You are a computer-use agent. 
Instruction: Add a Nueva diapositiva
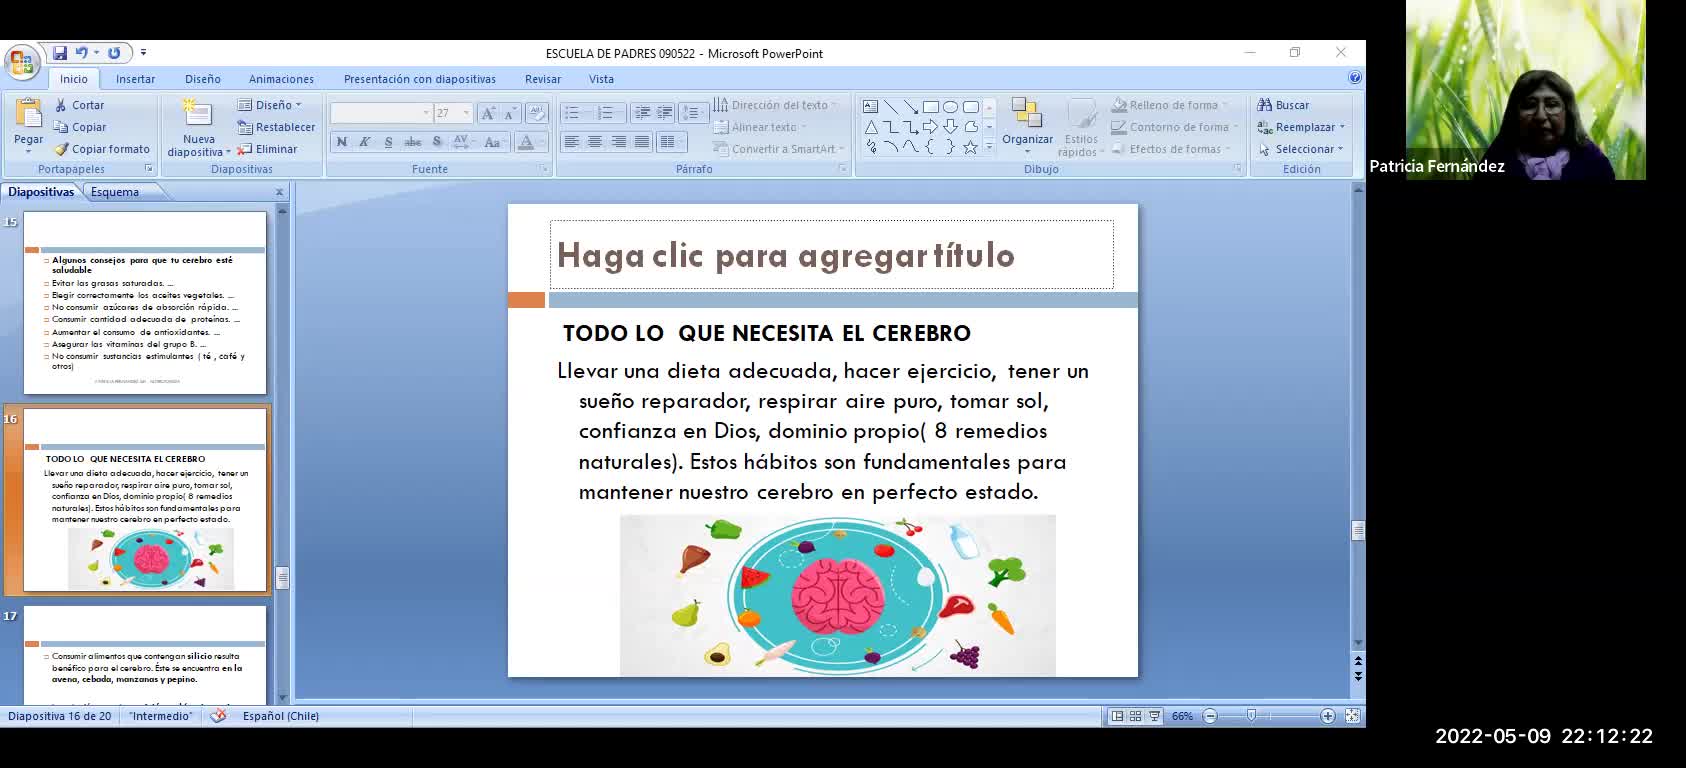click(x=198, y=126)
